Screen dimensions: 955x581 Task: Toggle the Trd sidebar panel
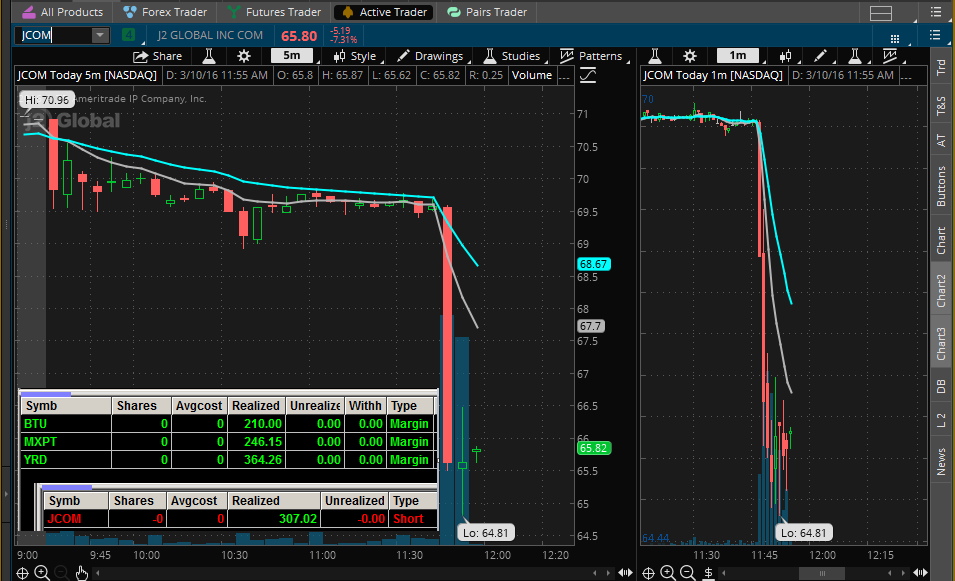[x=942, y=68]
